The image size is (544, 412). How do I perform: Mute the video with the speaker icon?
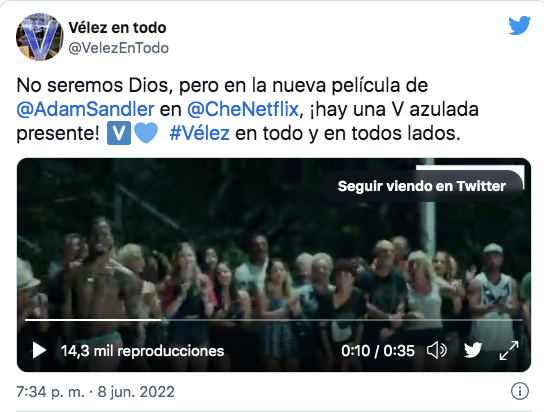pos(436,350)
